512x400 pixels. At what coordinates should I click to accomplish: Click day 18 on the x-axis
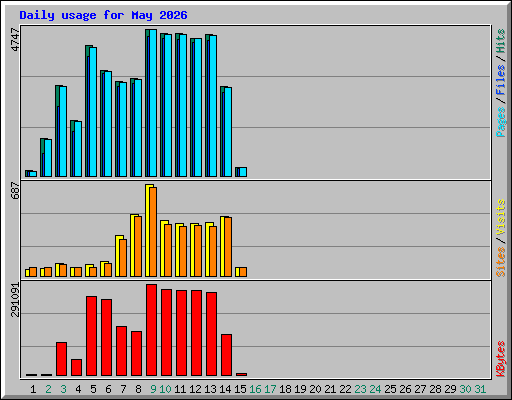click(285, 389)
